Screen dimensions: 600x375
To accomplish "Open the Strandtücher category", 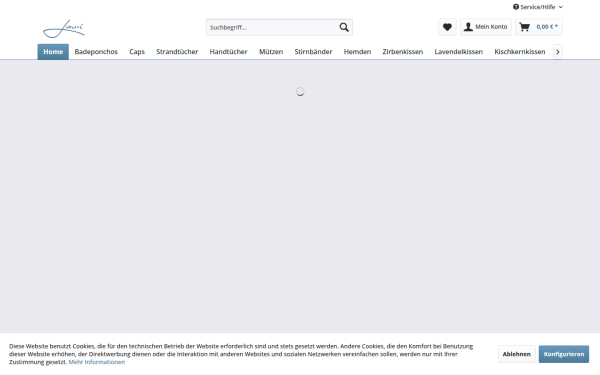I will point(177,52).
